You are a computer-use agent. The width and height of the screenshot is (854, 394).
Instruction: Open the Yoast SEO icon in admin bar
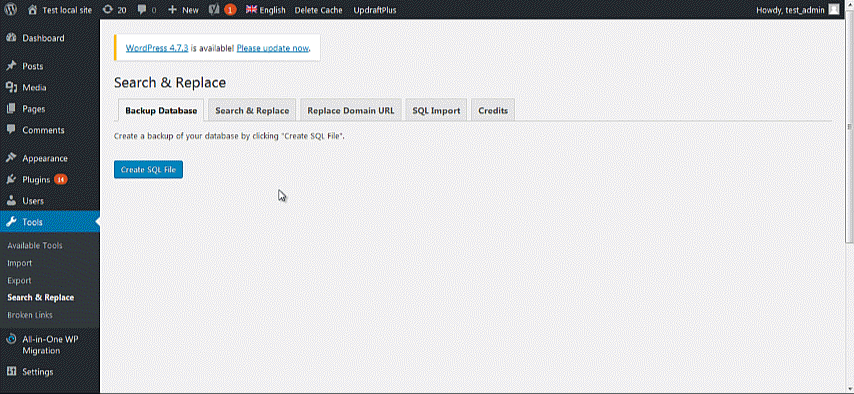click(215, 10)
